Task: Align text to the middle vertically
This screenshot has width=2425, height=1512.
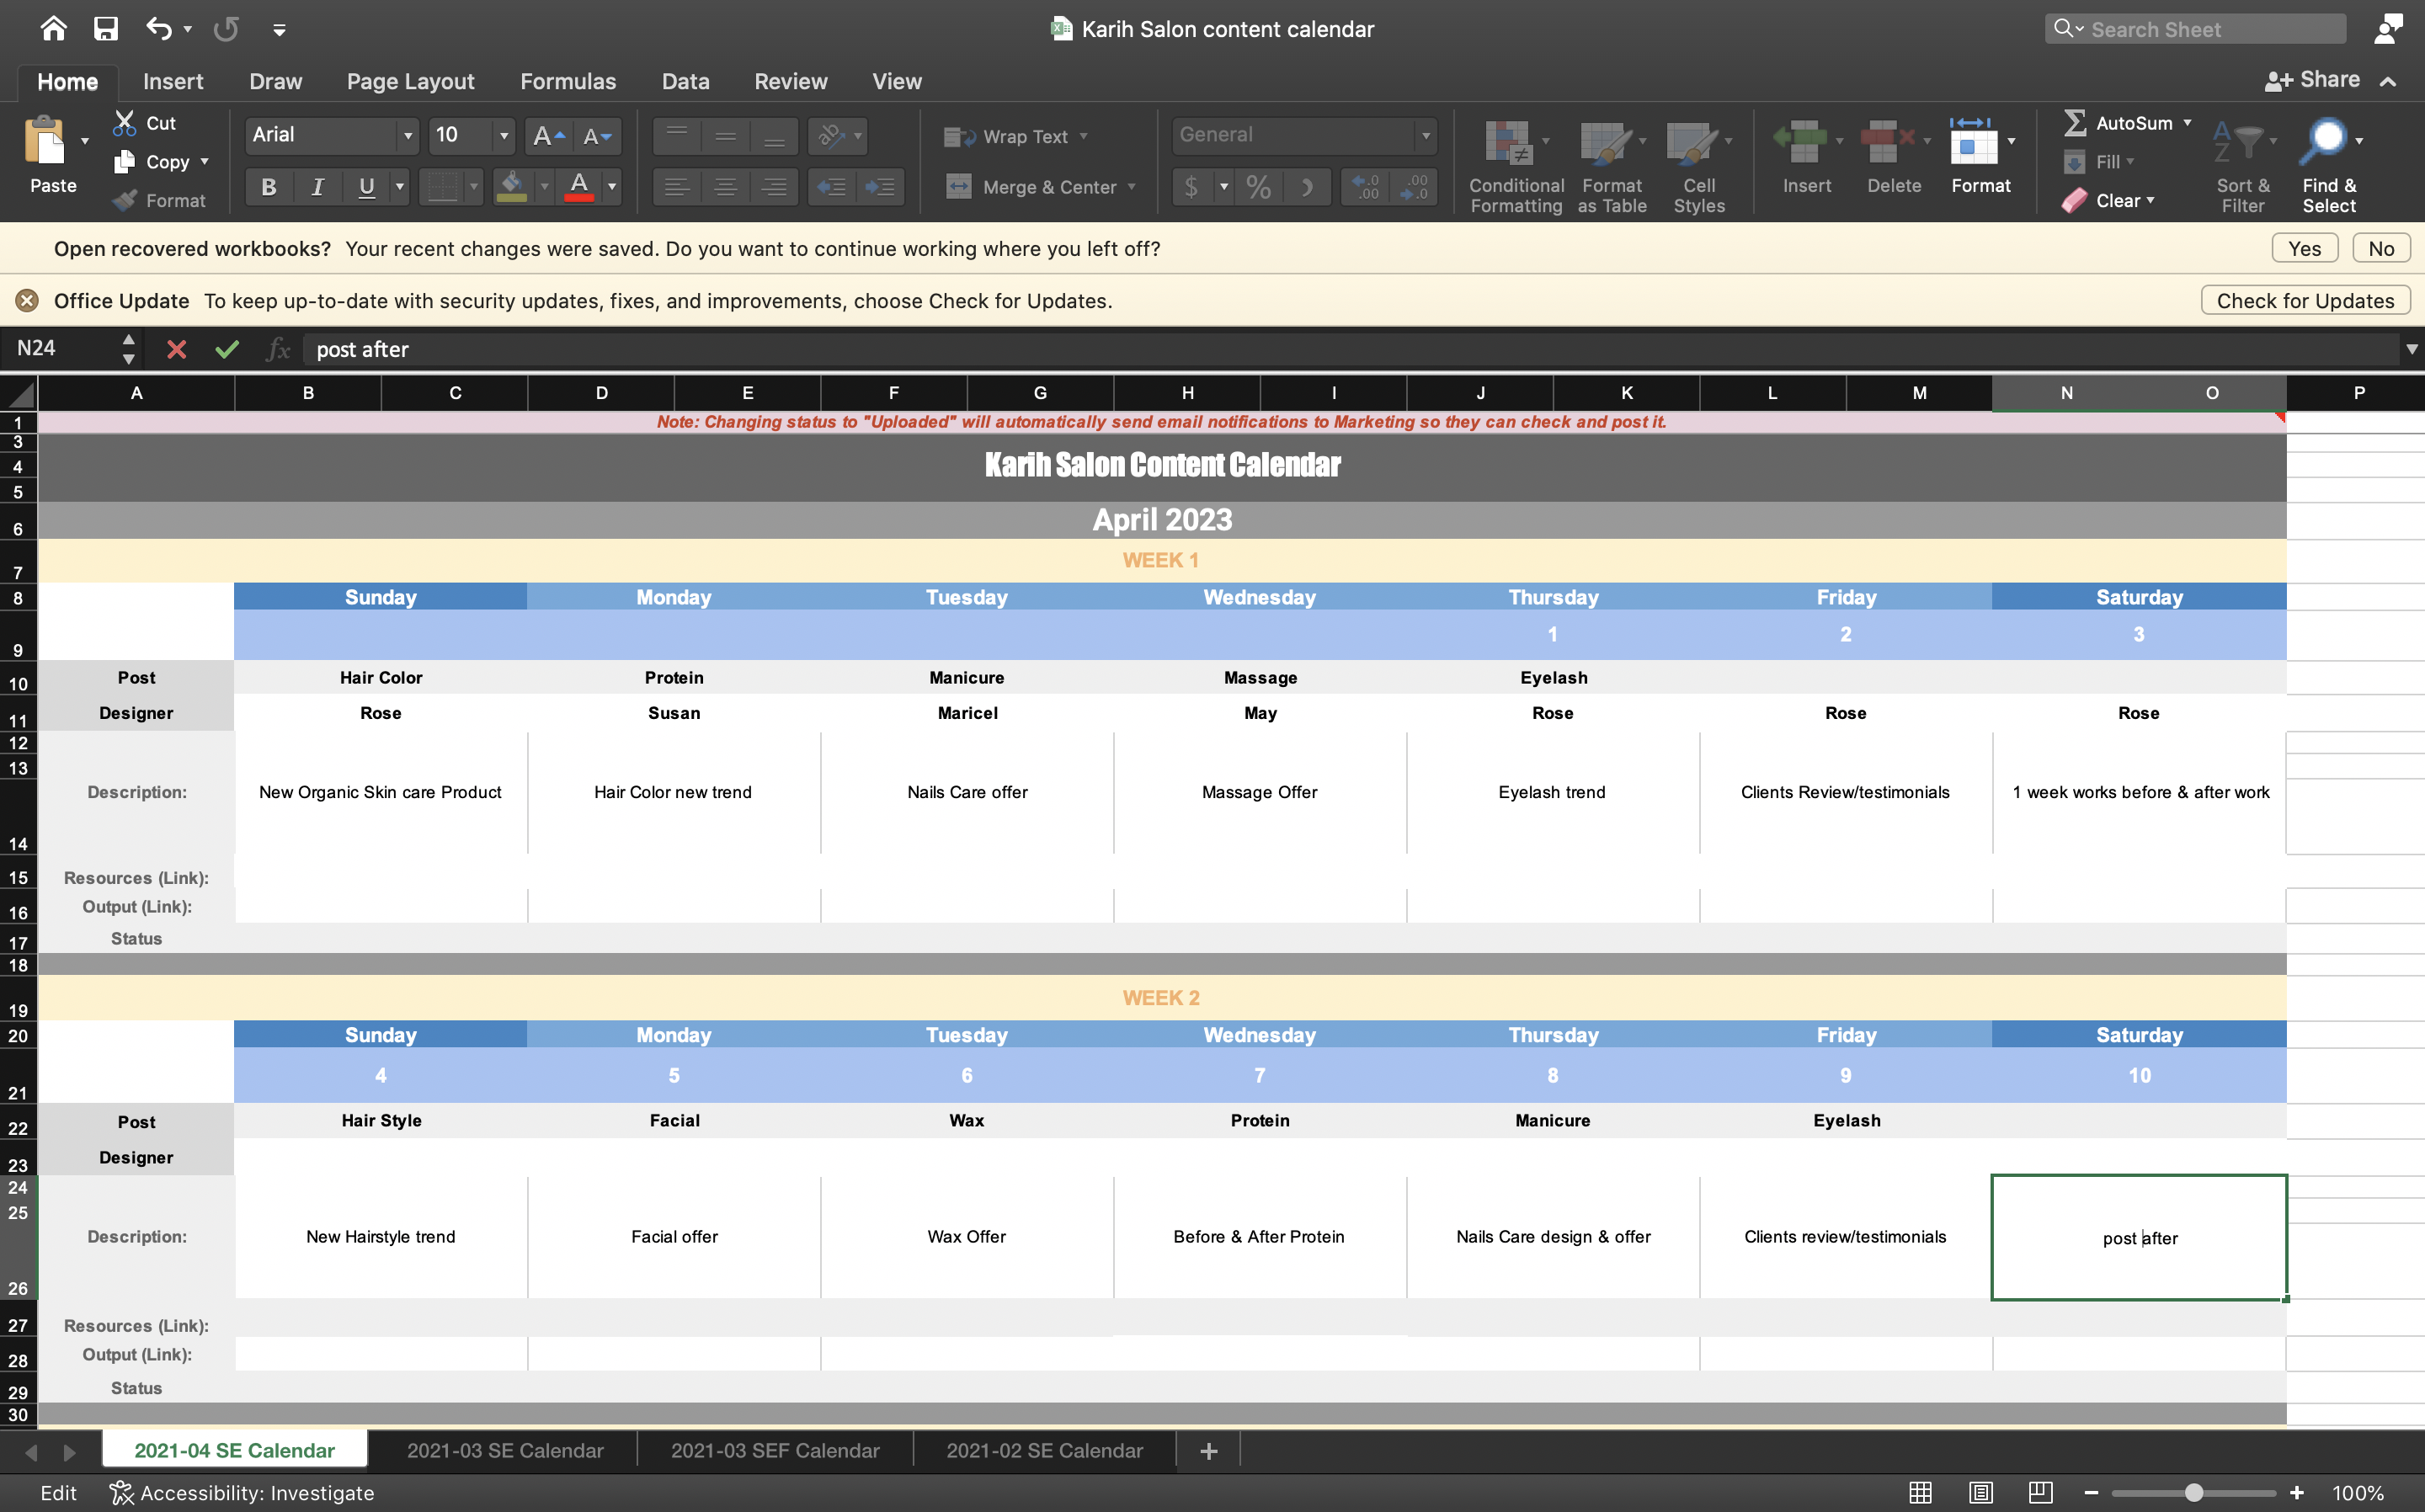Action: pos(725,136)
